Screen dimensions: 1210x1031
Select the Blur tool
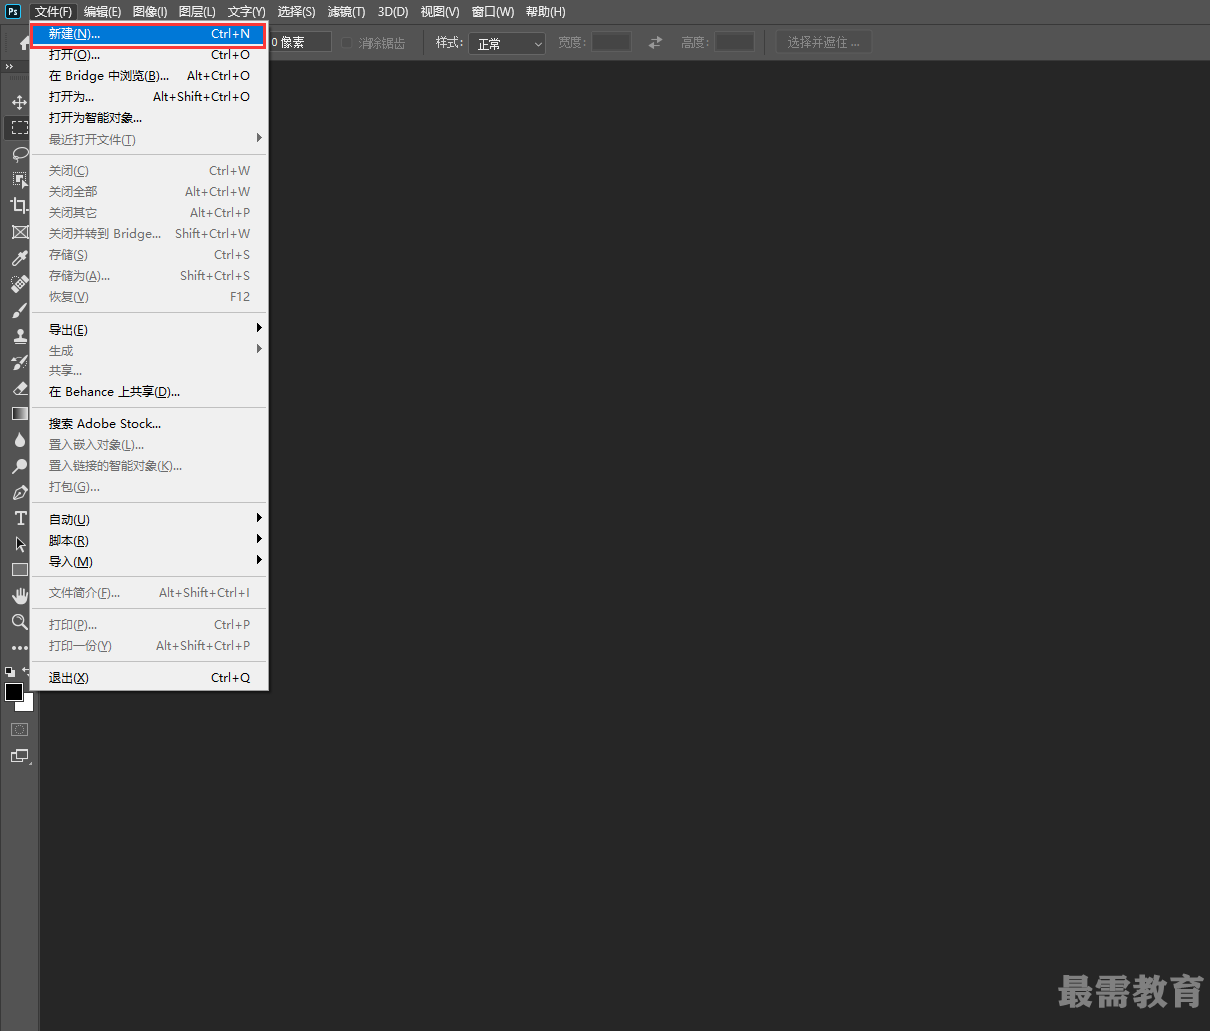[19, 440]
